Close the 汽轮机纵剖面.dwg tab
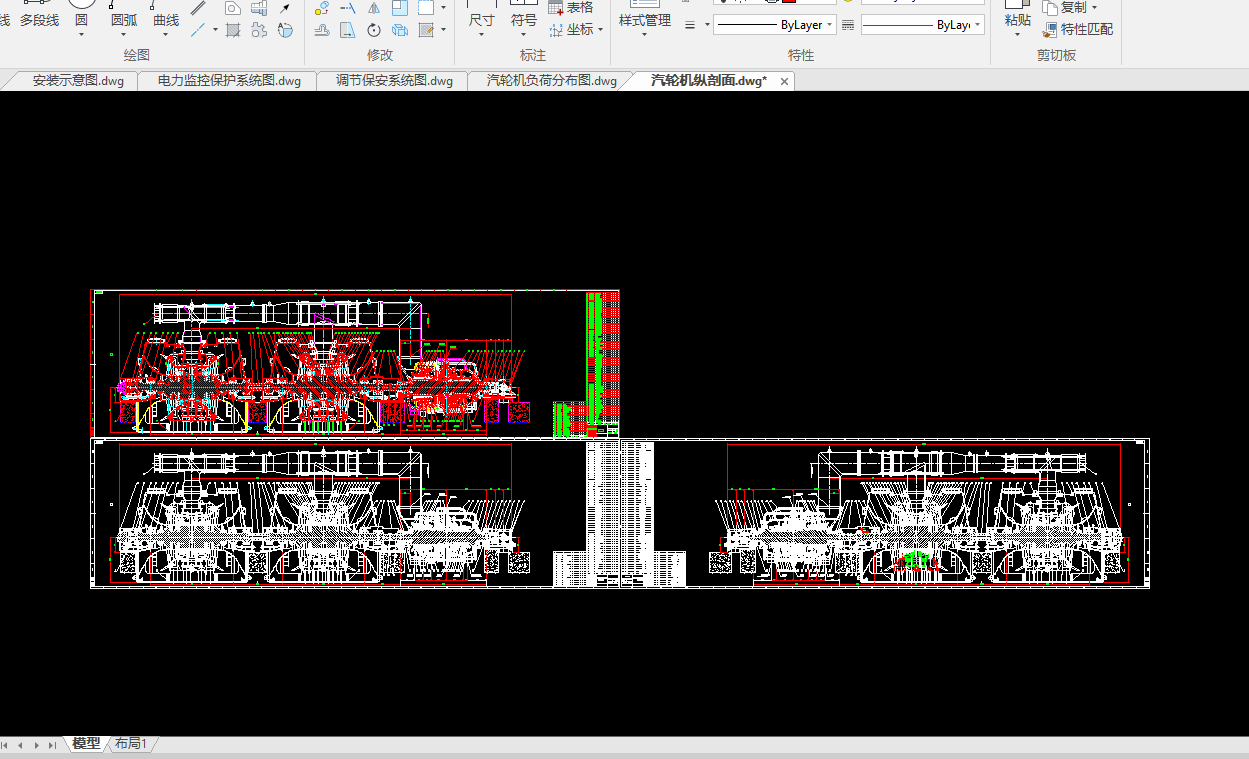The width and height of the screenshot is (1249, 759). 784,82
